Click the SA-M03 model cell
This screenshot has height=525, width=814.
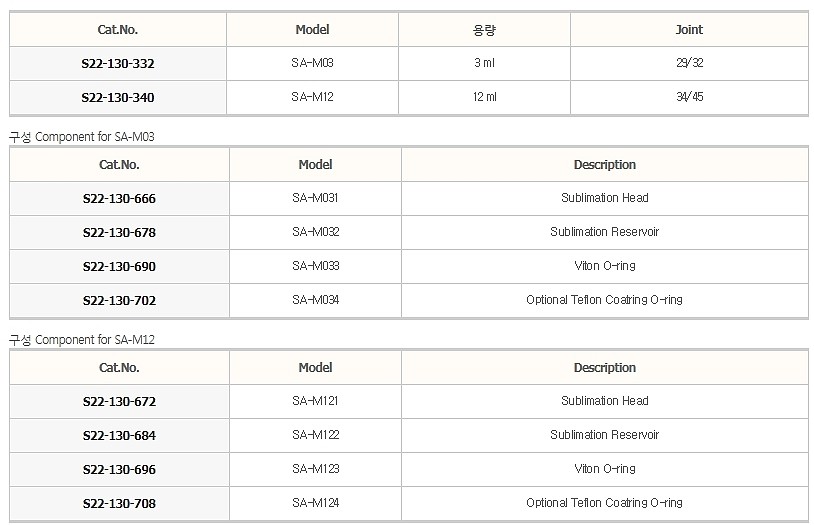[x=313, y=63]
